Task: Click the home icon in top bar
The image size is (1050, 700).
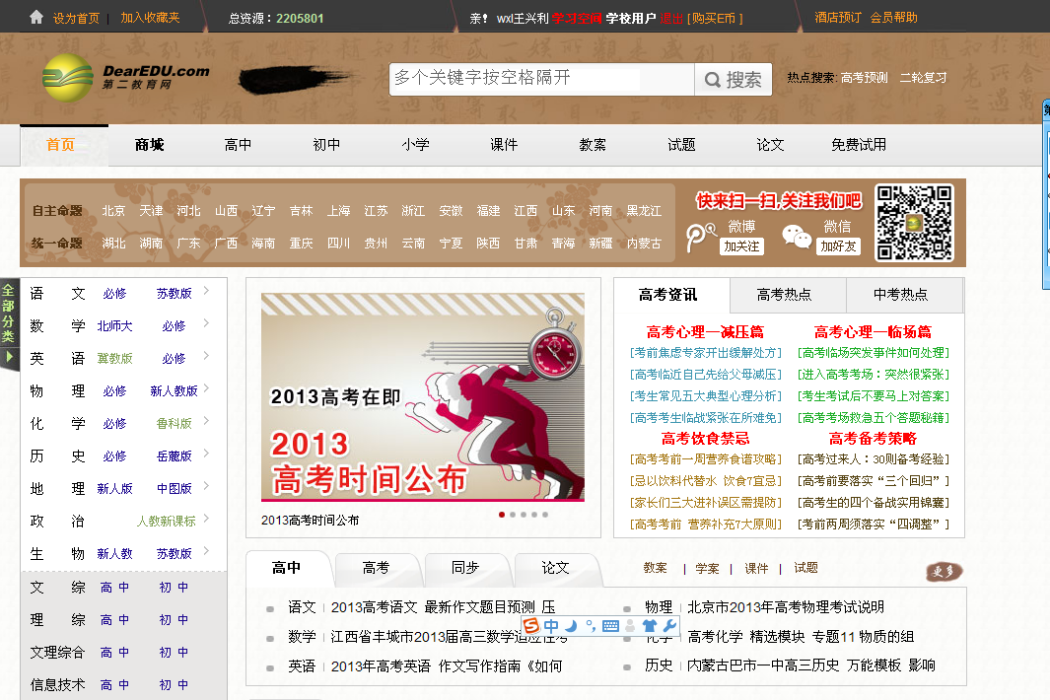Action: coord(37,17)
